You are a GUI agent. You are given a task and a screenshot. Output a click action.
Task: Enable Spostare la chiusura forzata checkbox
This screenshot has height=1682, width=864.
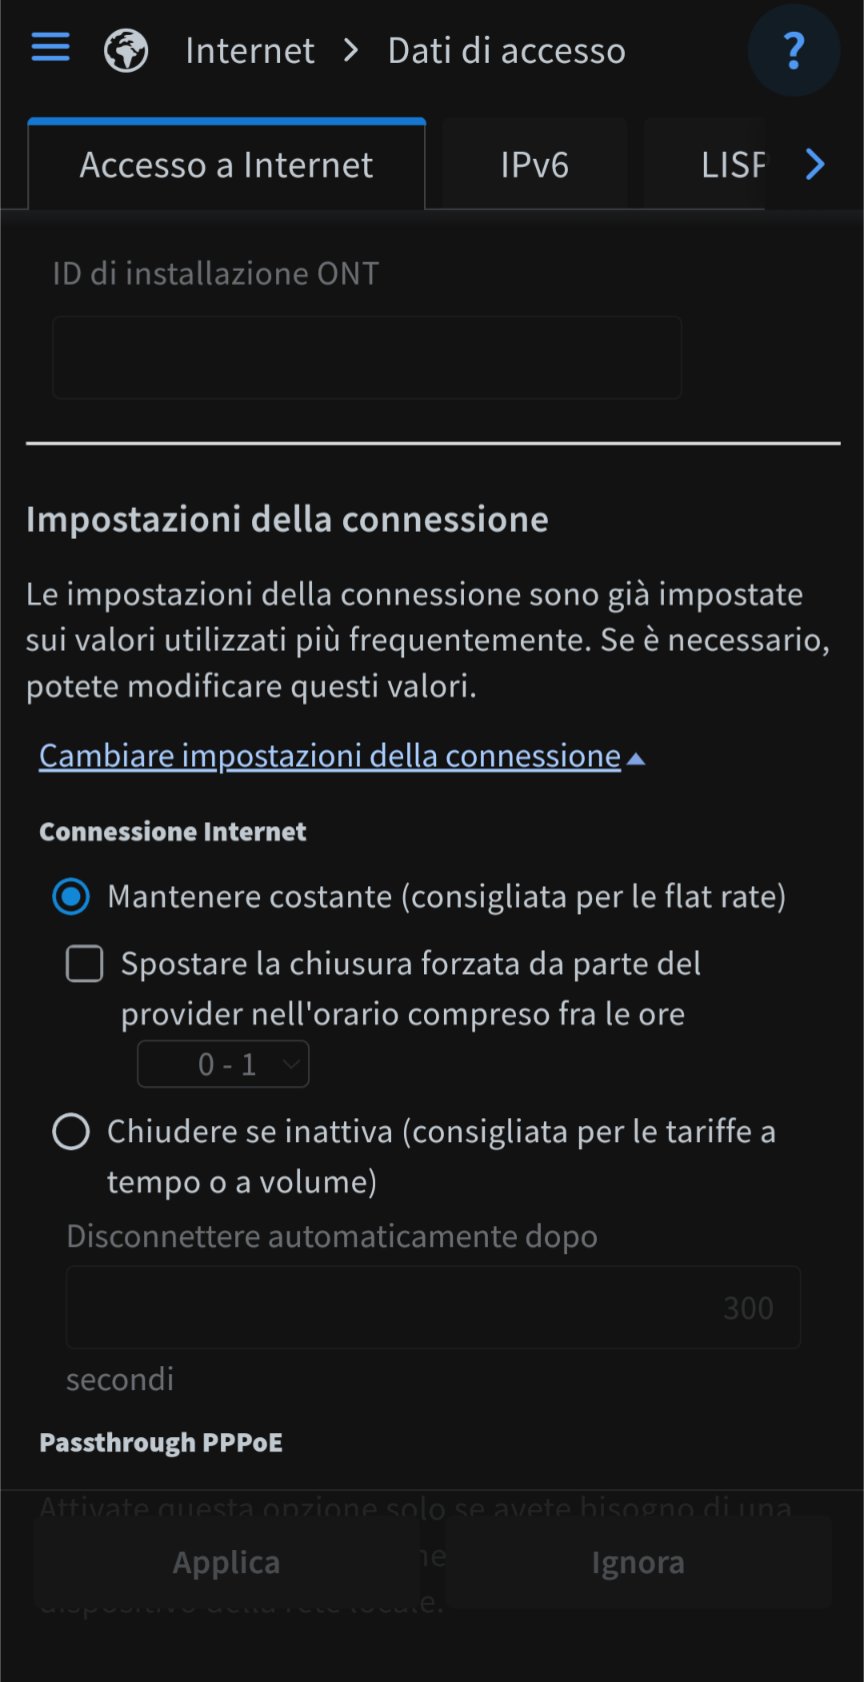point(85,964)
